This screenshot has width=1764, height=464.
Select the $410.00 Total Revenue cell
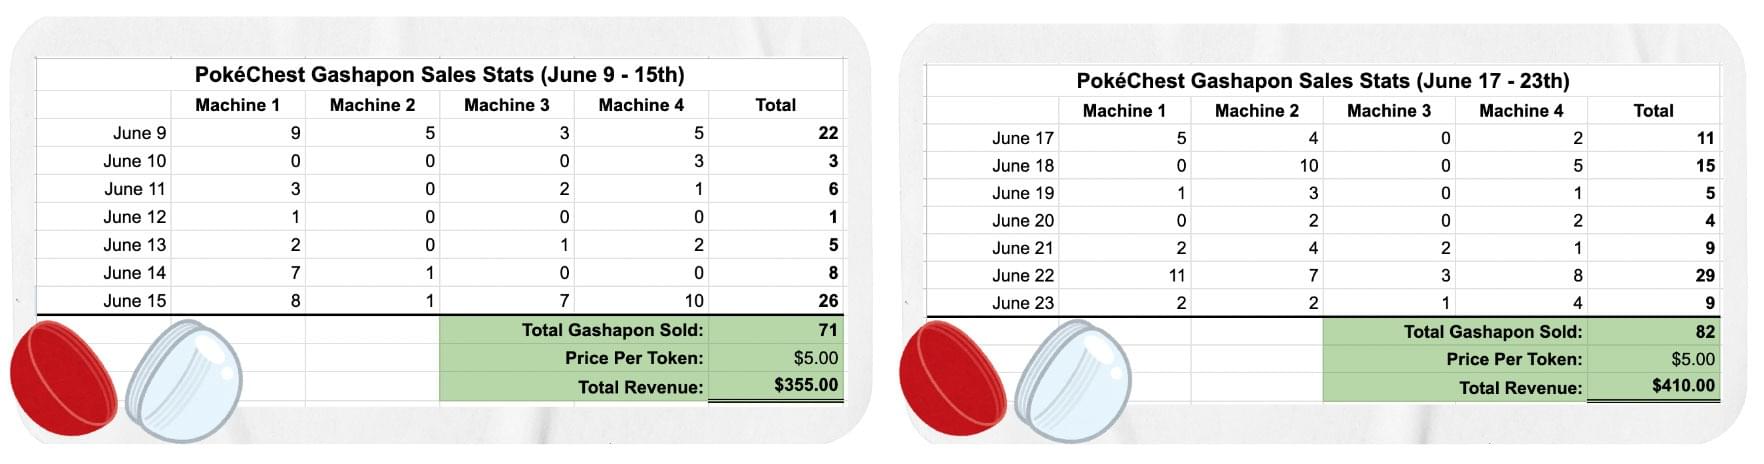pyautogui.click(x=1654, y=386)
